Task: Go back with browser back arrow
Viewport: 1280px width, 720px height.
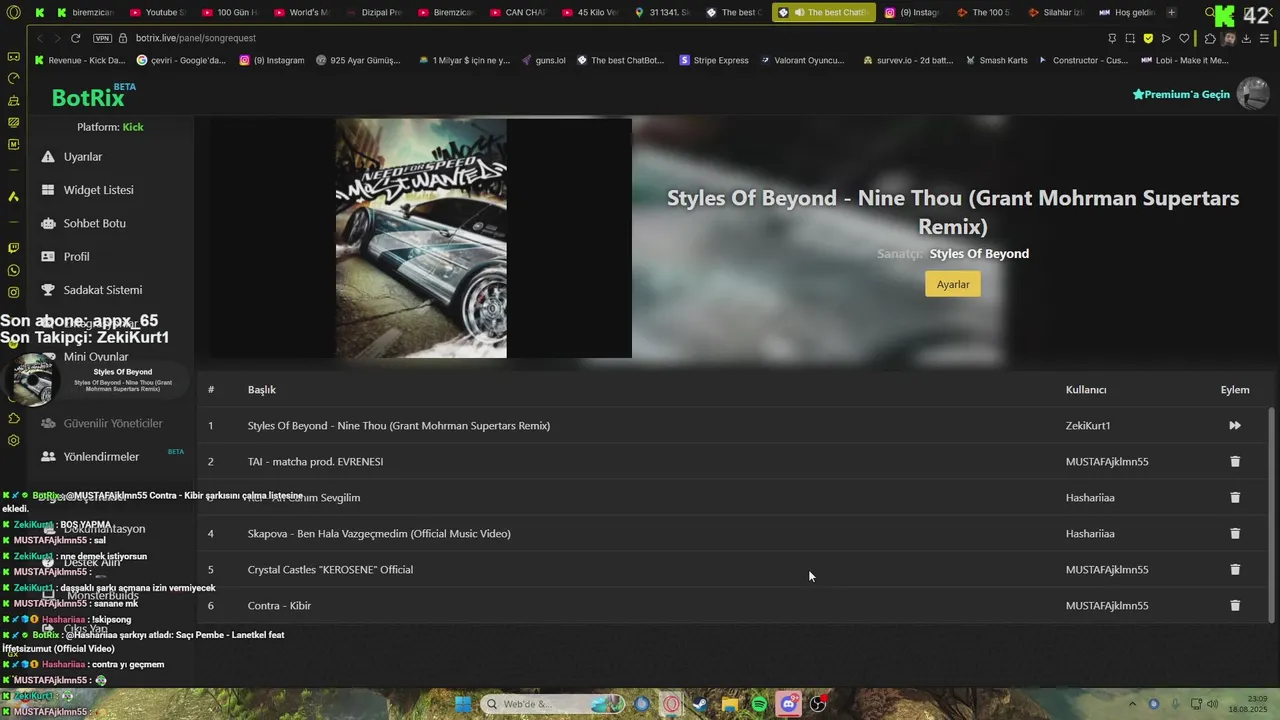Action: 40,38
